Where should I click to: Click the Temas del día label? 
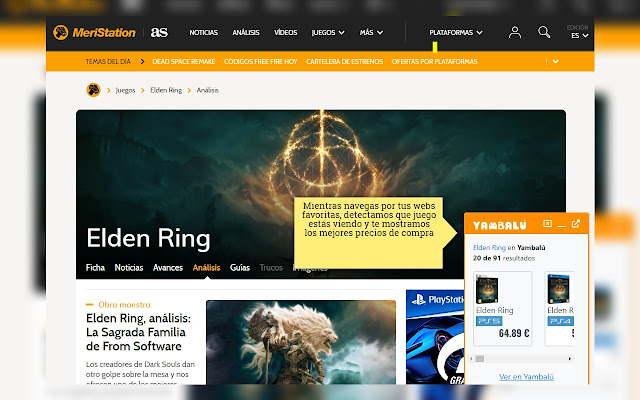click(x=108, y=62)
